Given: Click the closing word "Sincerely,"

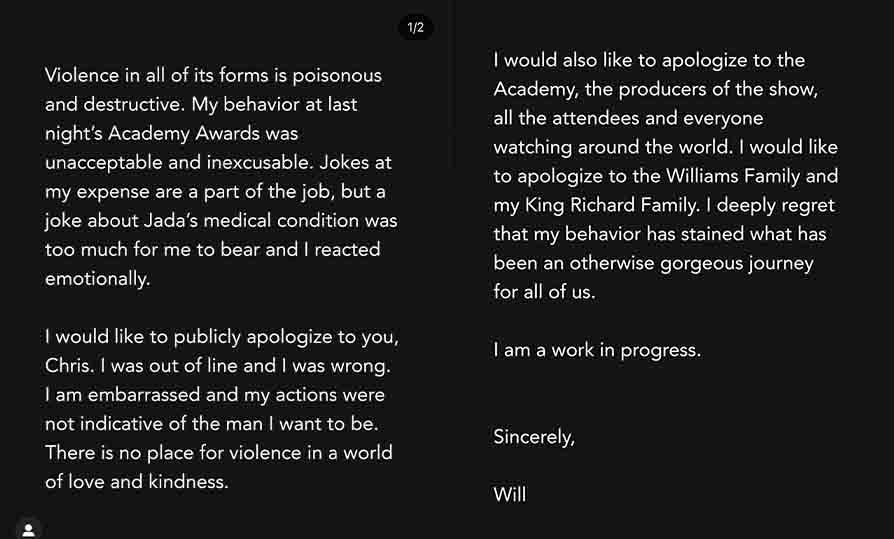Looking at the screenshot, I should [534, 437].
